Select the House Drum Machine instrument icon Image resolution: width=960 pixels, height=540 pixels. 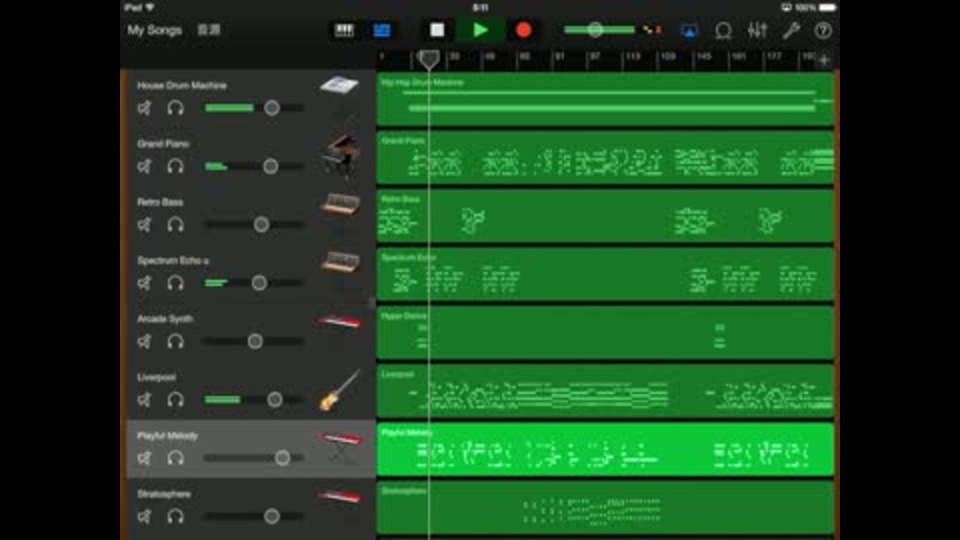click(339, 86)
